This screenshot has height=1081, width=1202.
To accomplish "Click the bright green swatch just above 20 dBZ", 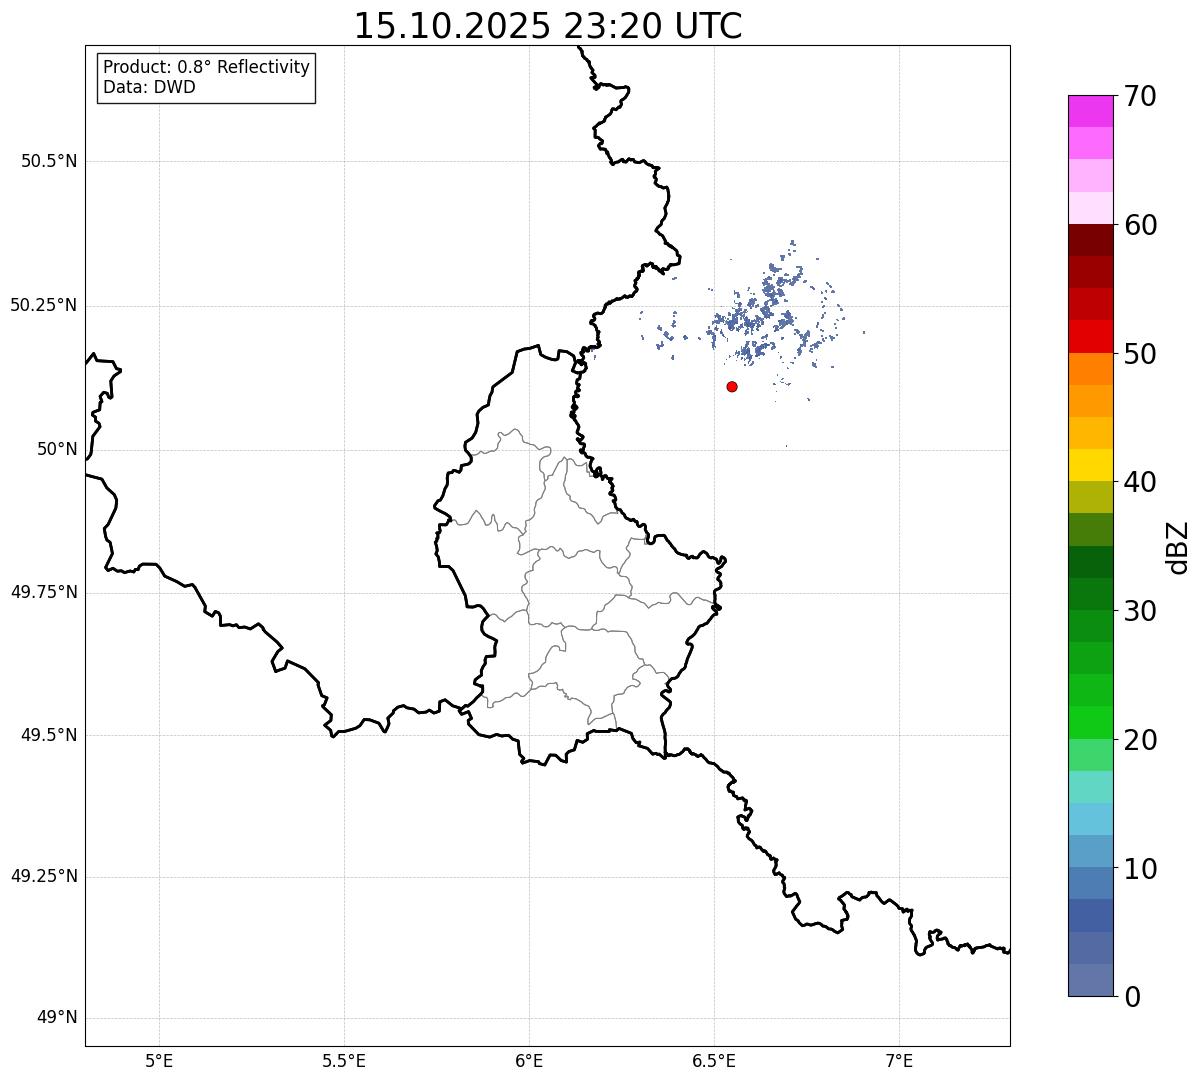I will [1090, 722].
